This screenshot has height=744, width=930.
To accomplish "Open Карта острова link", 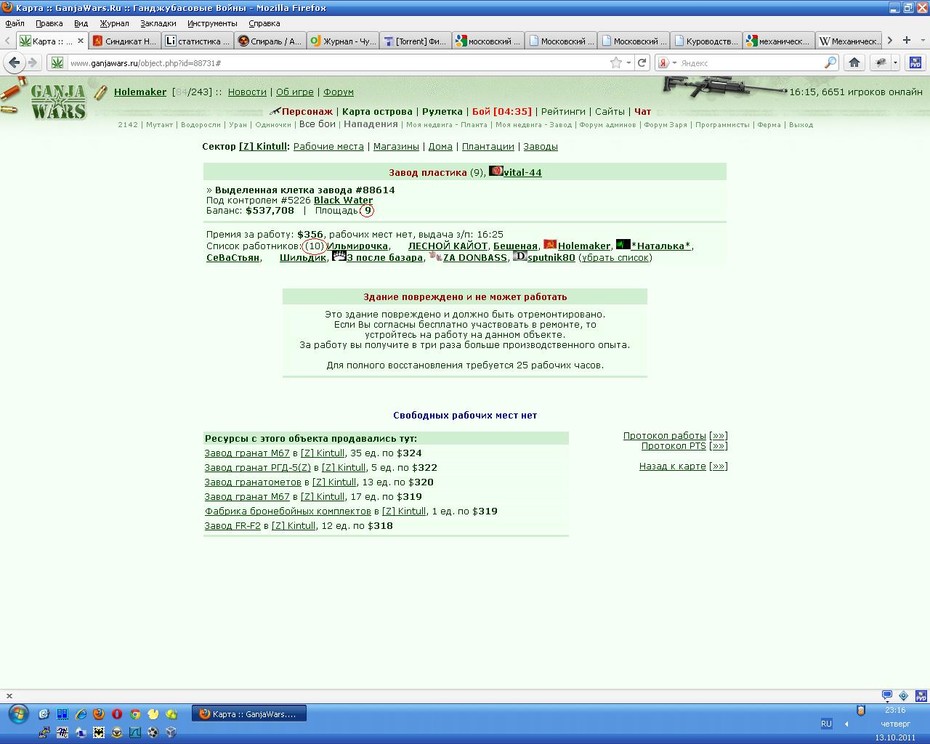I will 377,112.
